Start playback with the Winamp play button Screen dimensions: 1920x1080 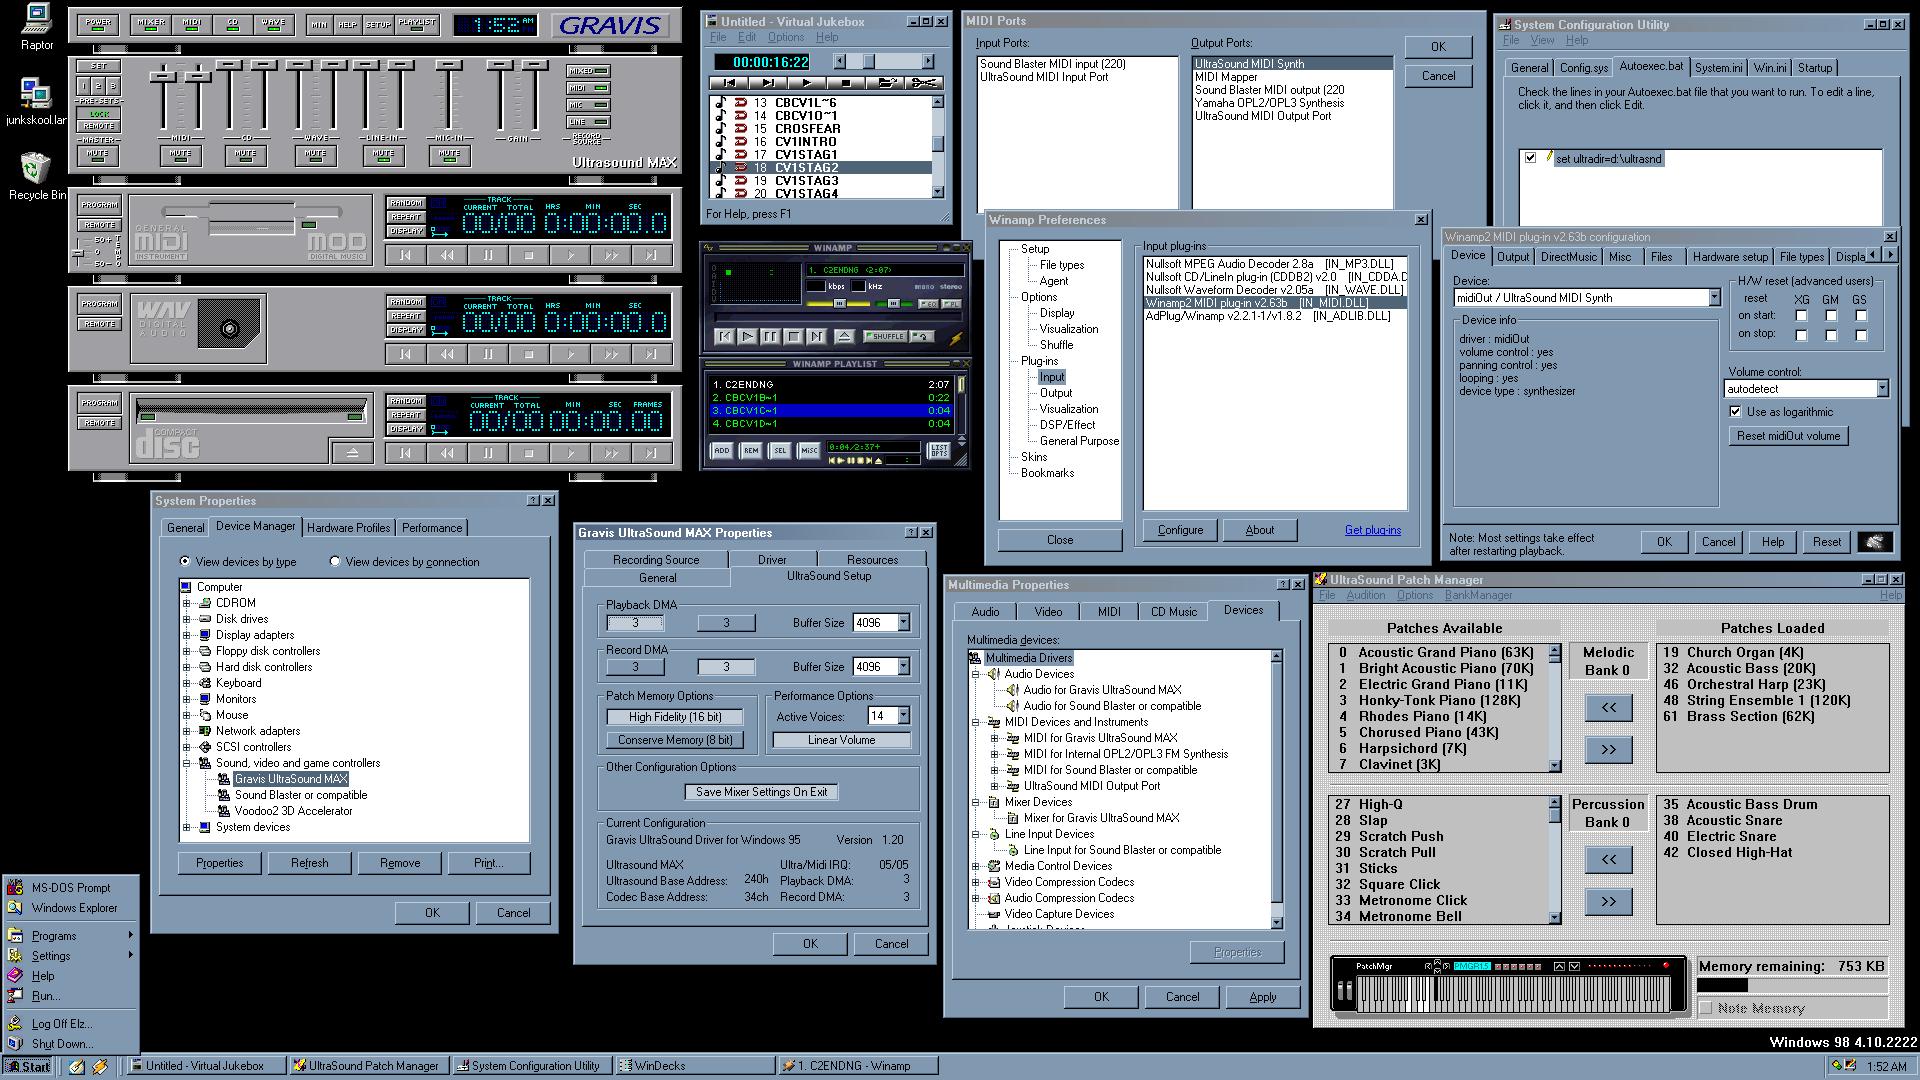point(747,337)
